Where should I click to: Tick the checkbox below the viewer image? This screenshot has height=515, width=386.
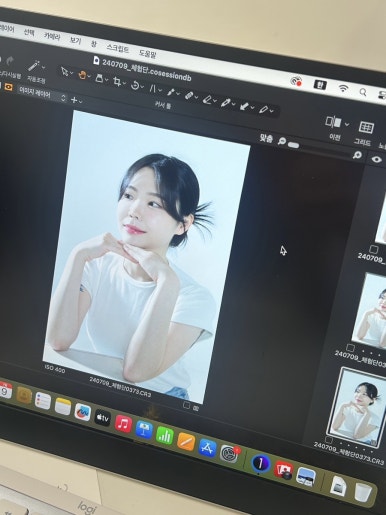point(187,405)
